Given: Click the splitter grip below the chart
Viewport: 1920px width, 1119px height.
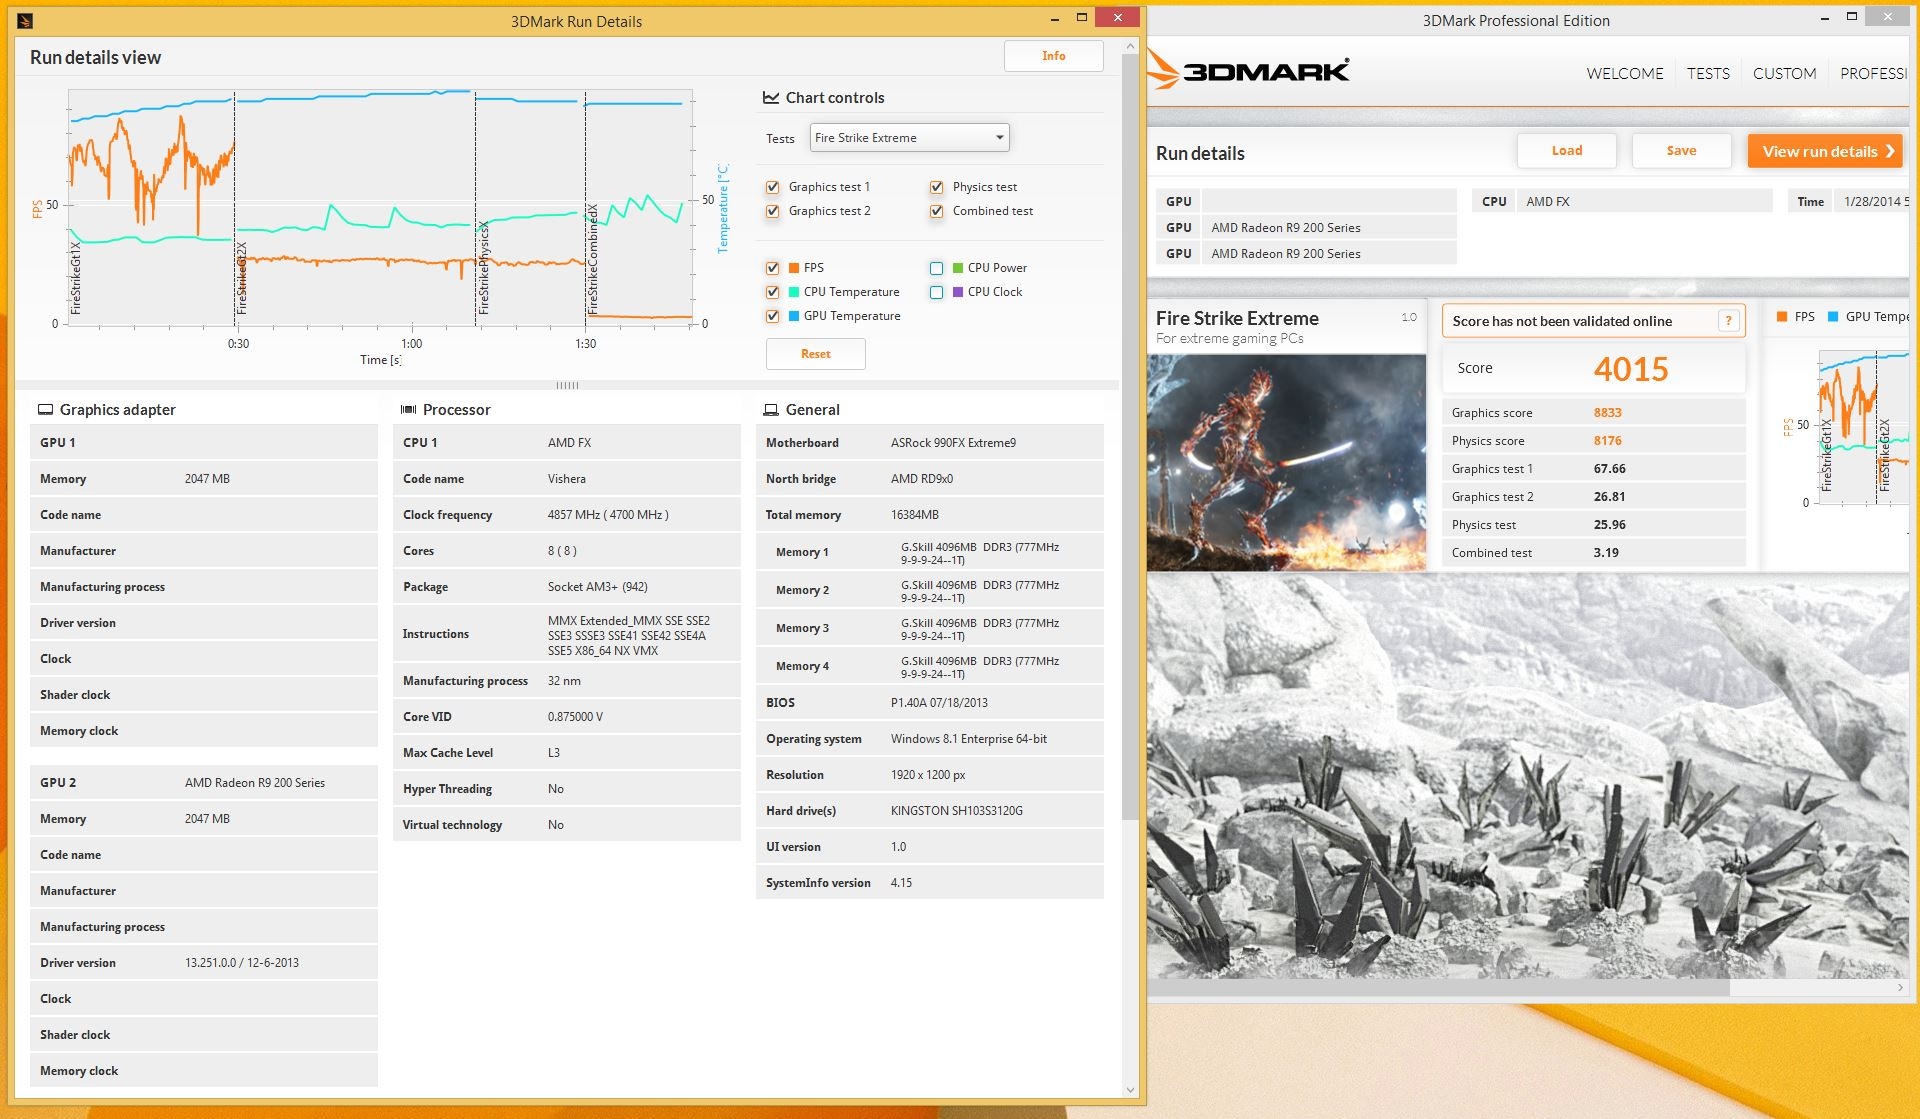Looking at the screenshot, I should (567, 385).
